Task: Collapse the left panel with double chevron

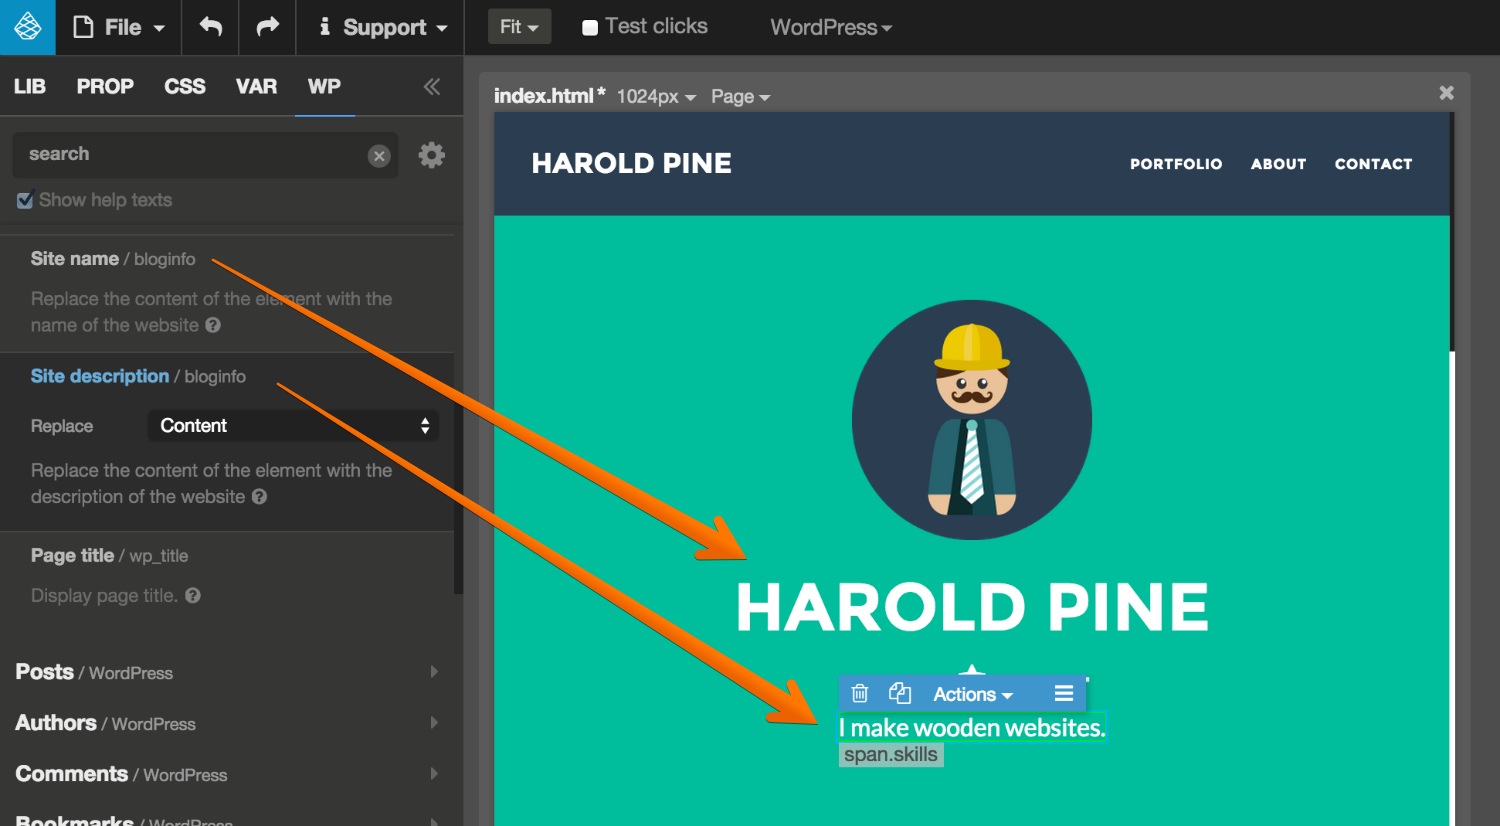Action: tap(431, 87)
